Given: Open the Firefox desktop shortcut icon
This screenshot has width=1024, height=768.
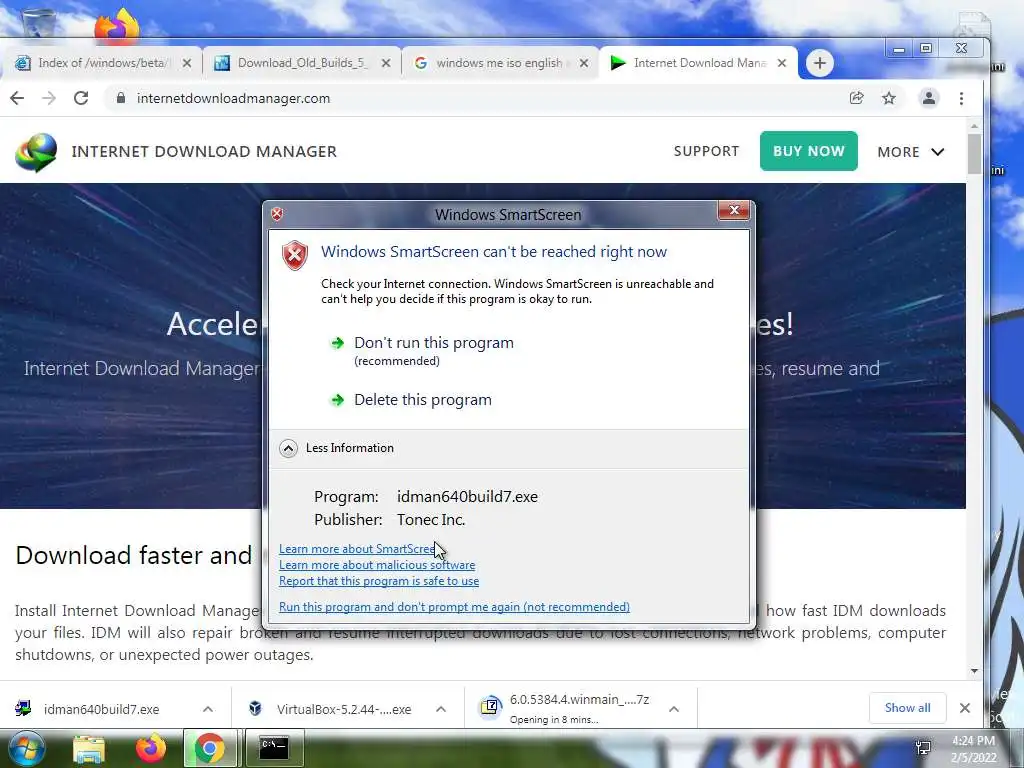Looking at the screenshot, I should [x=116, y=26].
